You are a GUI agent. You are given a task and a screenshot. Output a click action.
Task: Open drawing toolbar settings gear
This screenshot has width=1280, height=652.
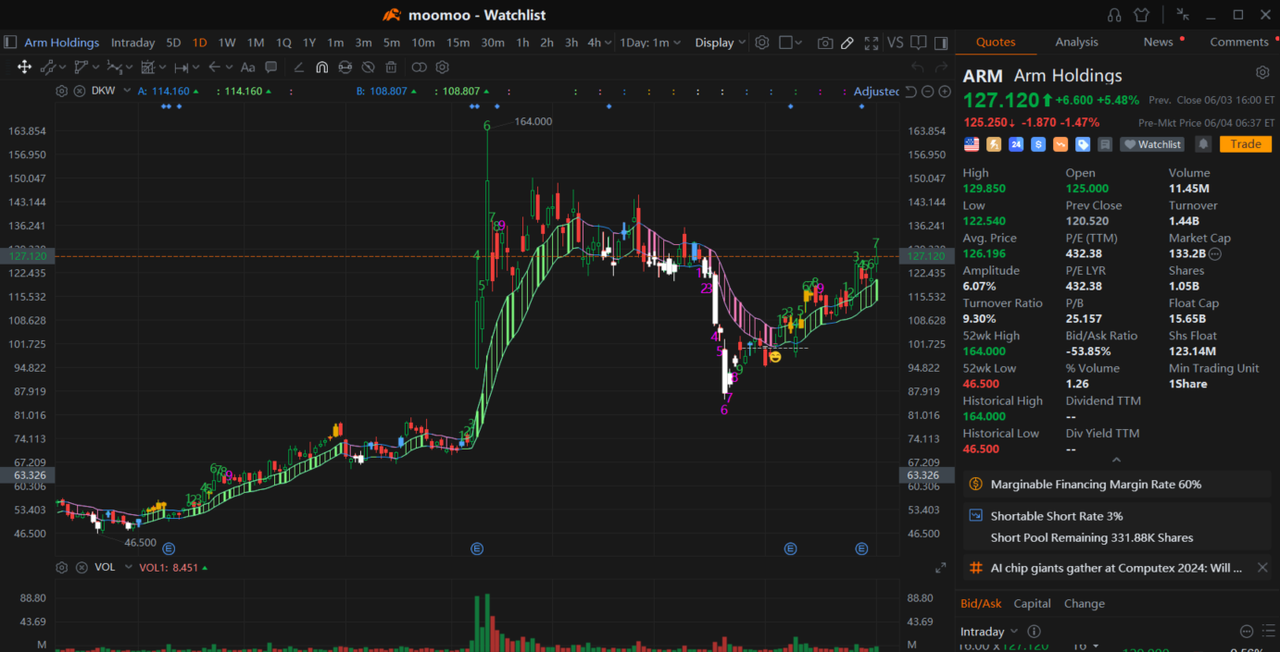[442, 67]
